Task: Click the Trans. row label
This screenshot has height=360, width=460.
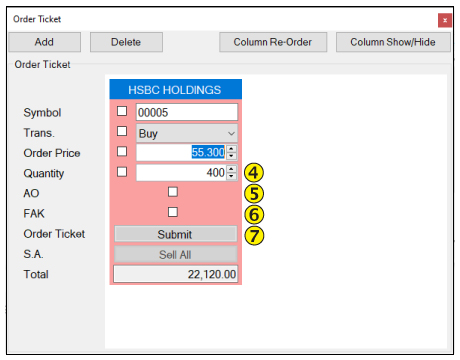Action: [39, 133]
